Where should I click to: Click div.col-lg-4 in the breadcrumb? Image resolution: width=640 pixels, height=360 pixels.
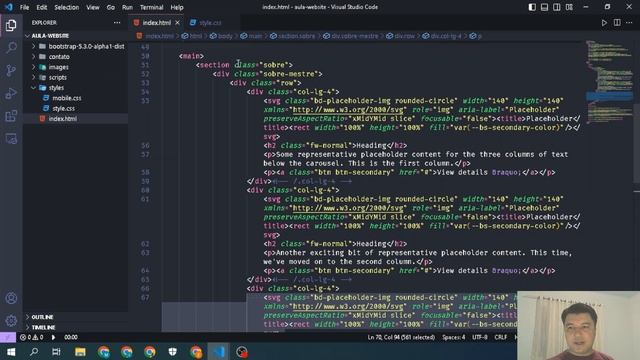click(x=446, y=36)
